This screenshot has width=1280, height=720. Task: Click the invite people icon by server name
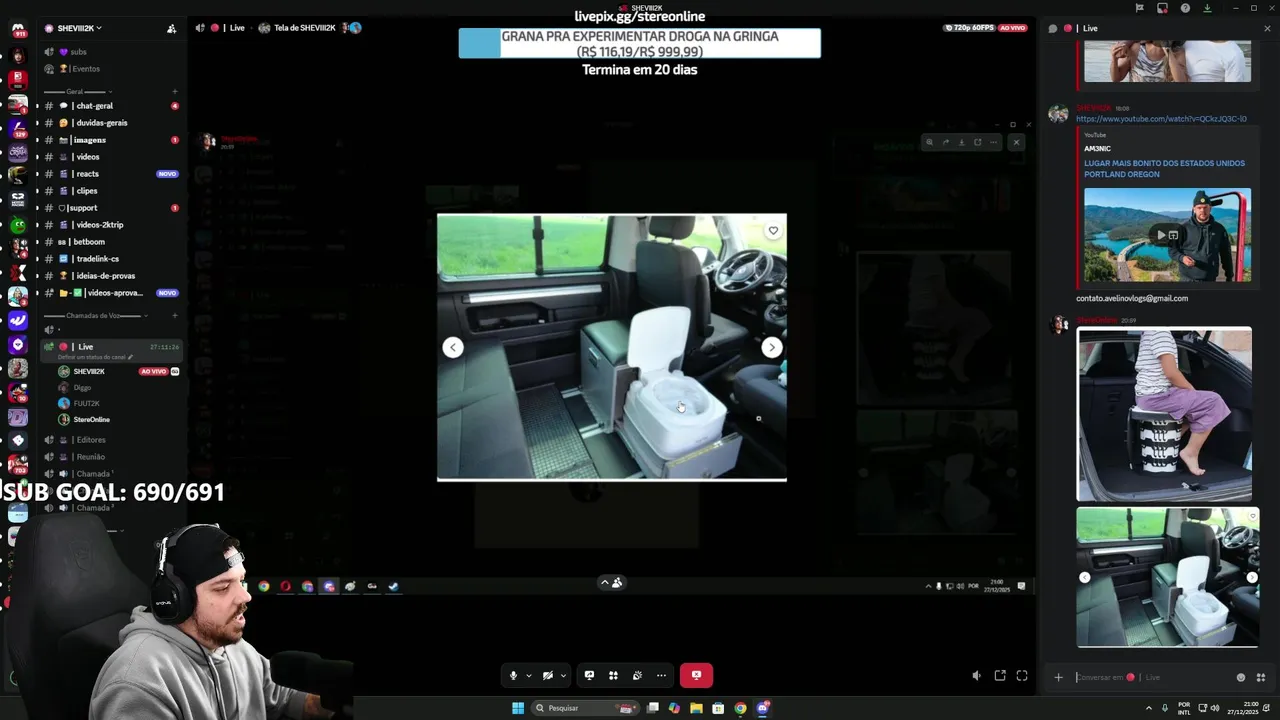pyautogui.click(x=171, y=28)
